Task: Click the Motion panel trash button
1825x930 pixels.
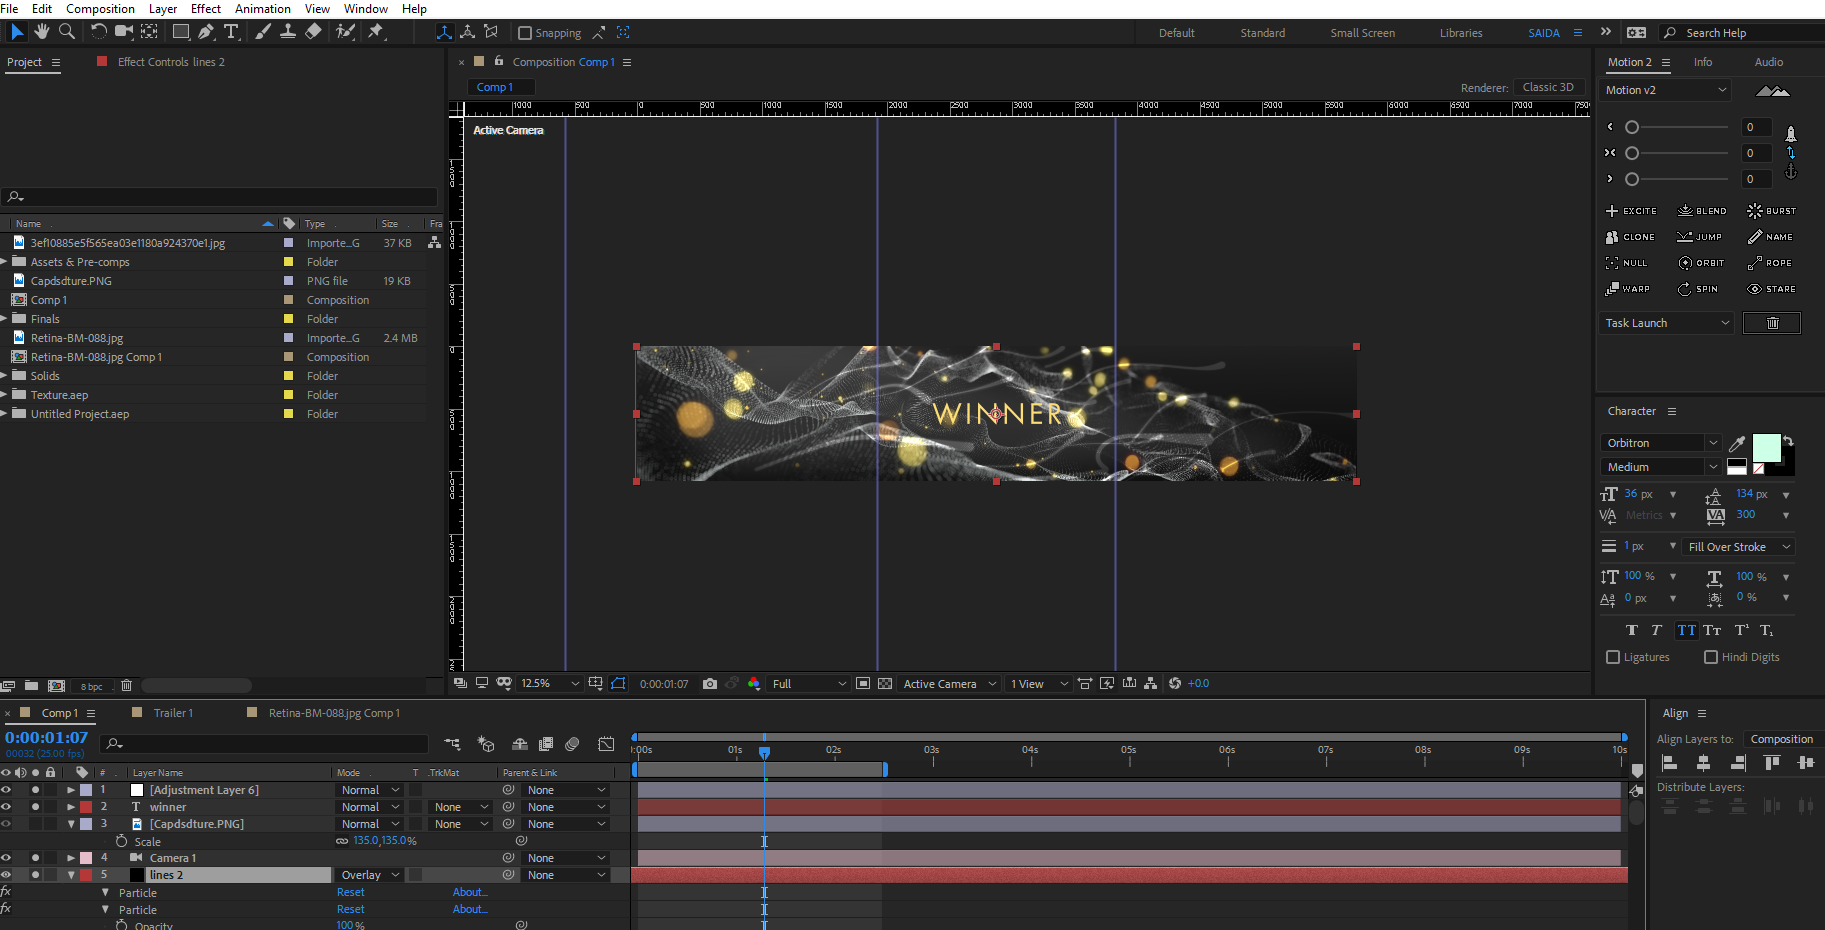Action: [x=1772, y=323]
